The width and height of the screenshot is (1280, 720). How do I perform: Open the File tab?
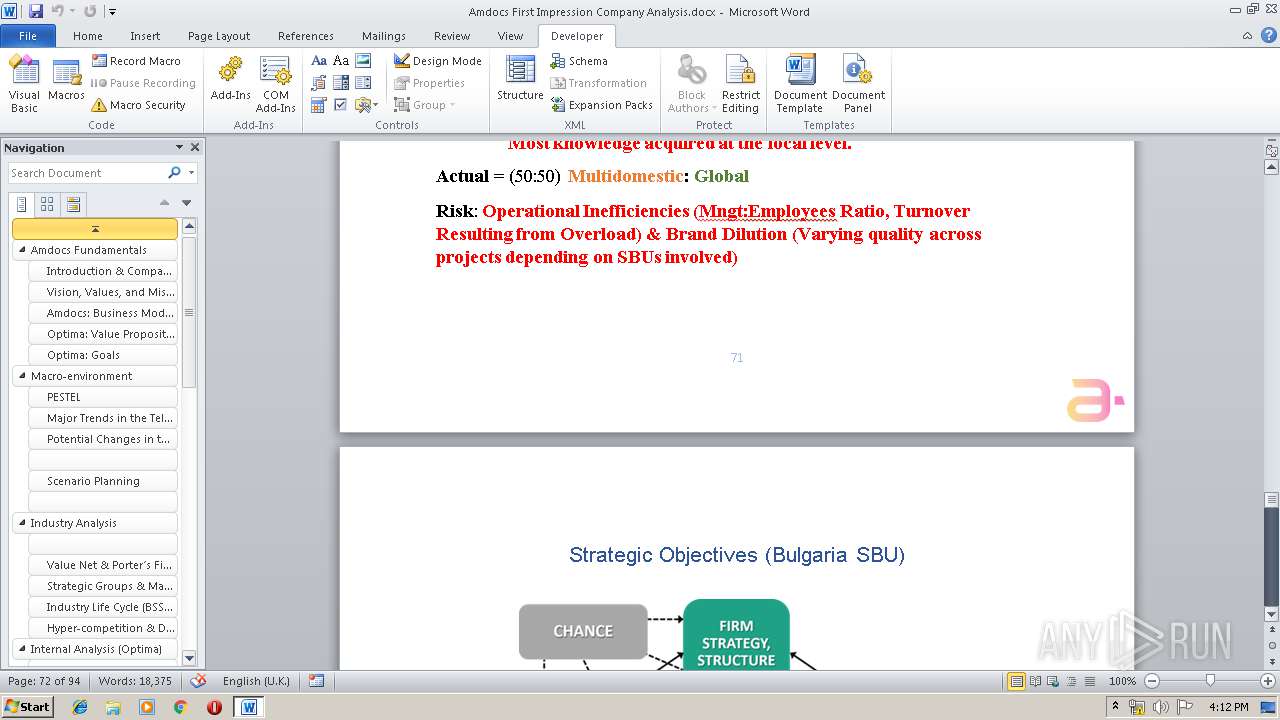pos(28,36)
